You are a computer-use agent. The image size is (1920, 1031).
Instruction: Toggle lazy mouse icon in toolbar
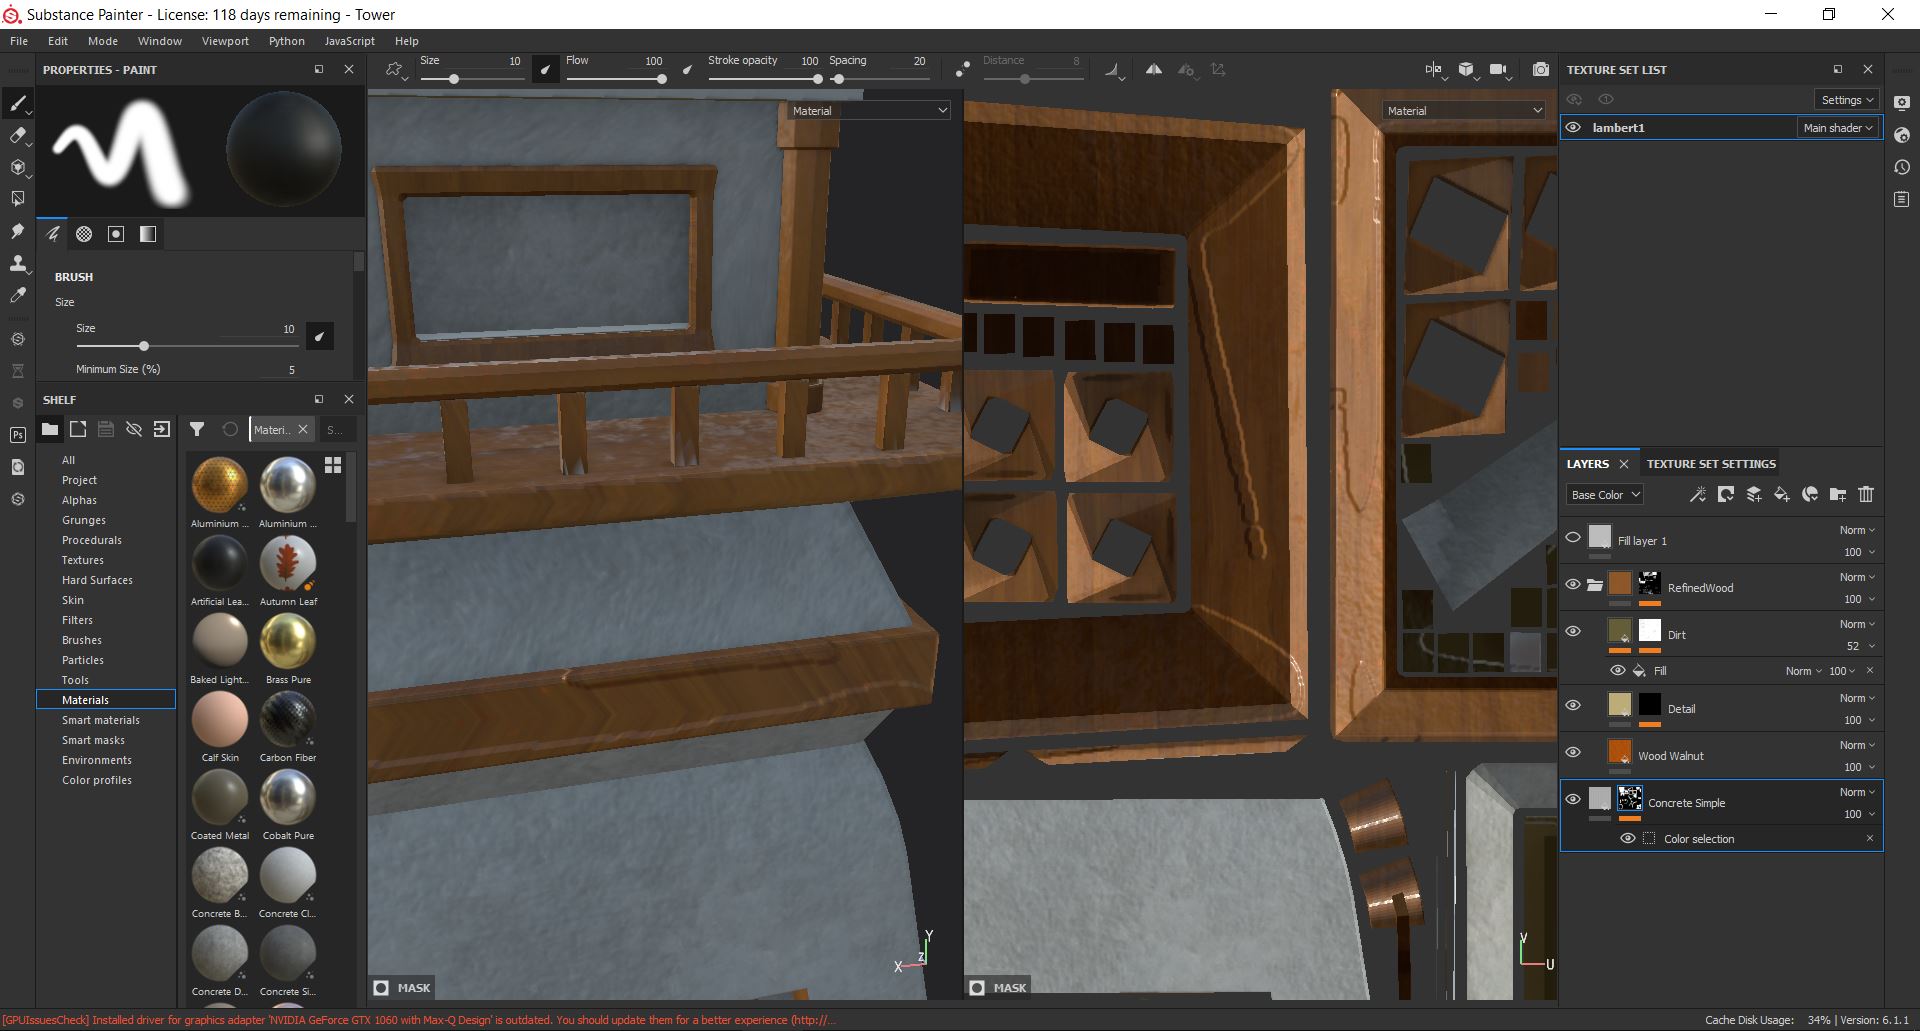point(962,70)
